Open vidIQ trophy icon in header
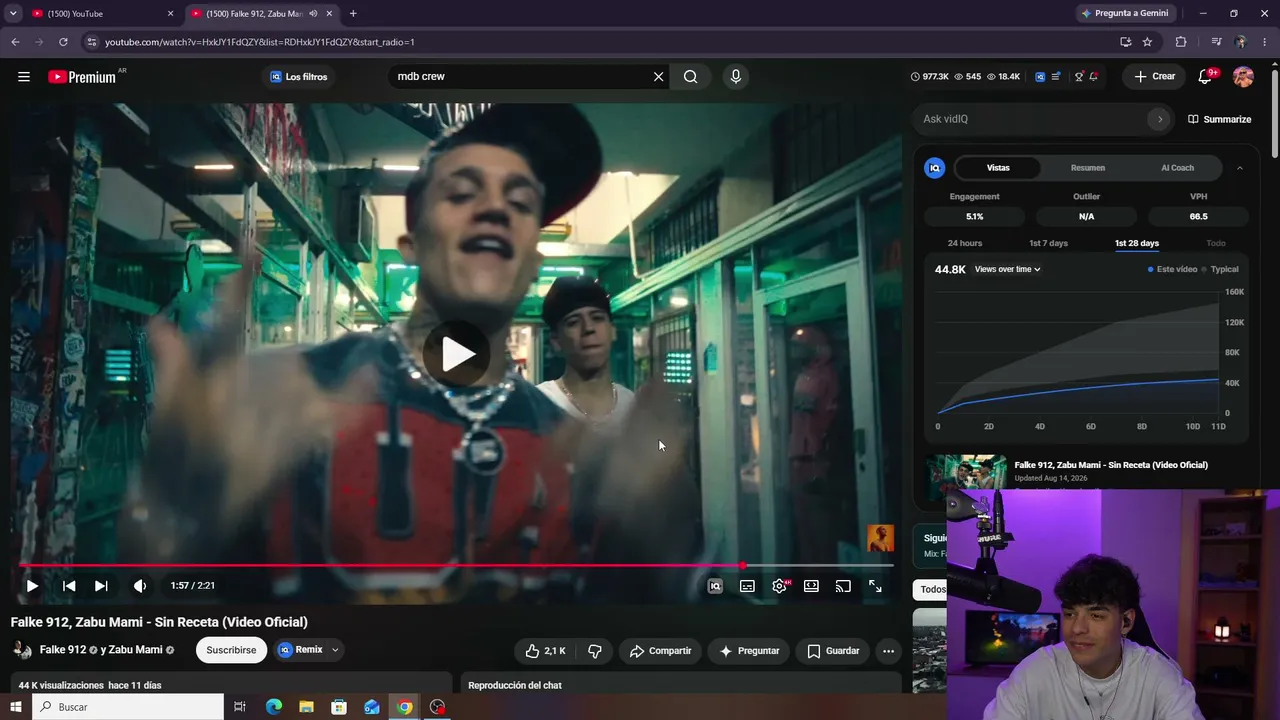Image resolution: width=1280 pixels, height=720 pixels. pyautogui.click(x=1078, y=76)
